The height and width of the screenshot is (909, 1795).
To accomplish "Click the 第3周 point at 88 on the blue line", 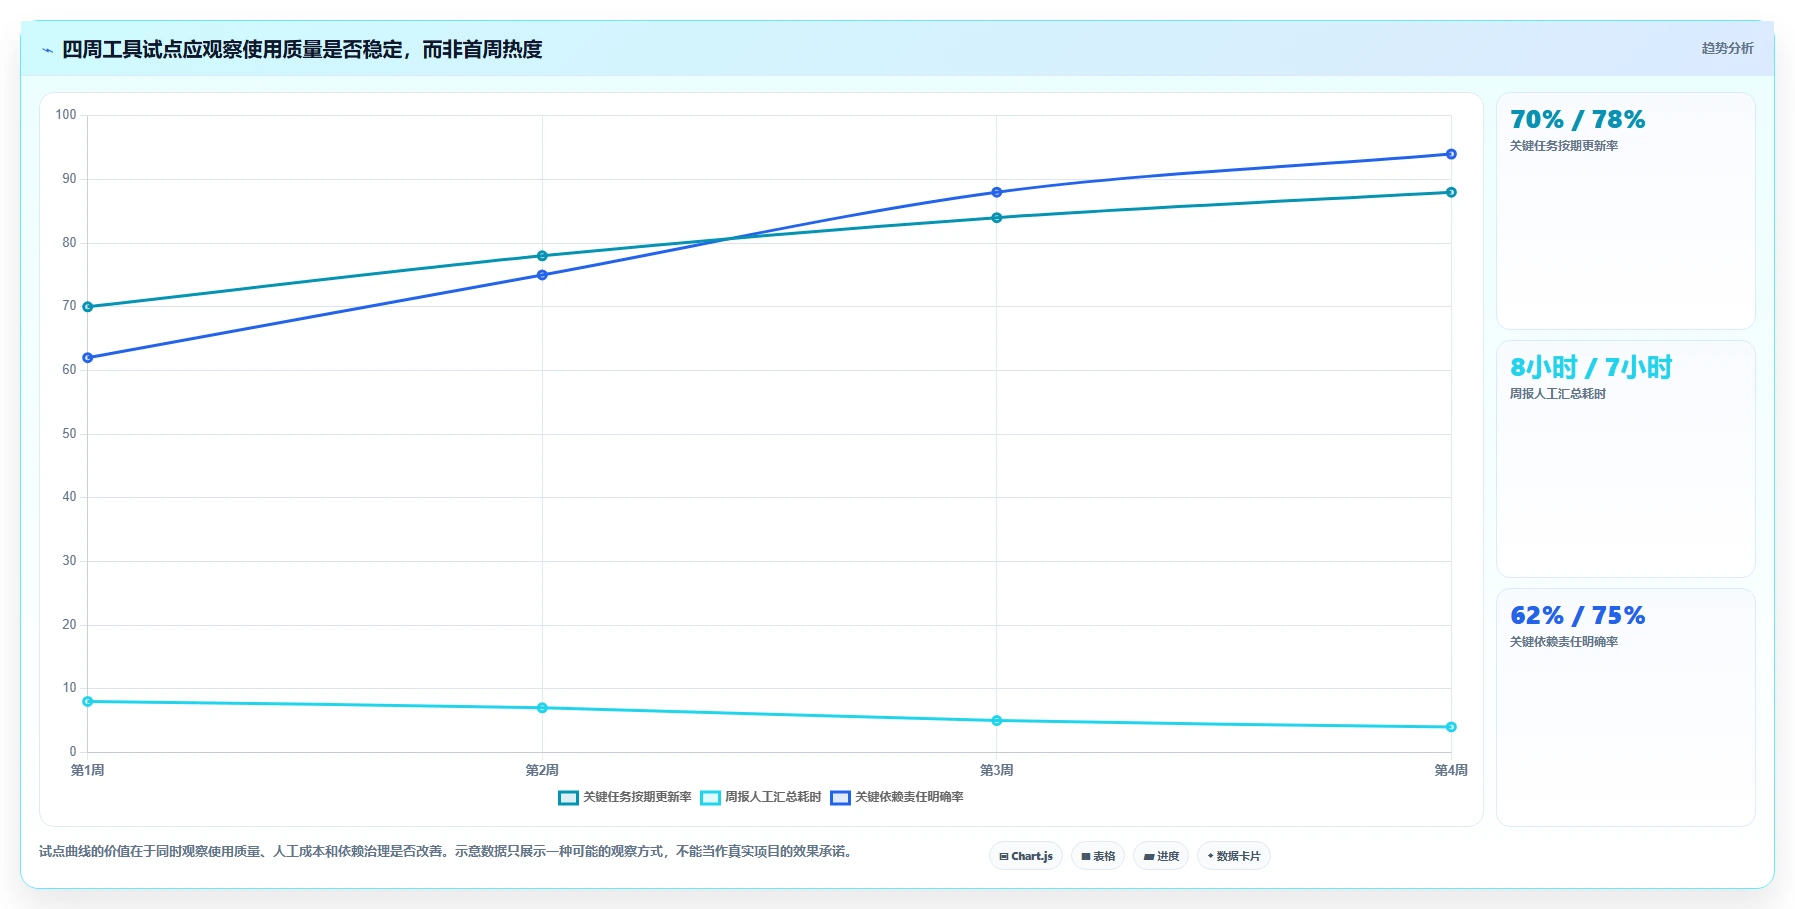I will pyautogui.click(x=997, y=192).
